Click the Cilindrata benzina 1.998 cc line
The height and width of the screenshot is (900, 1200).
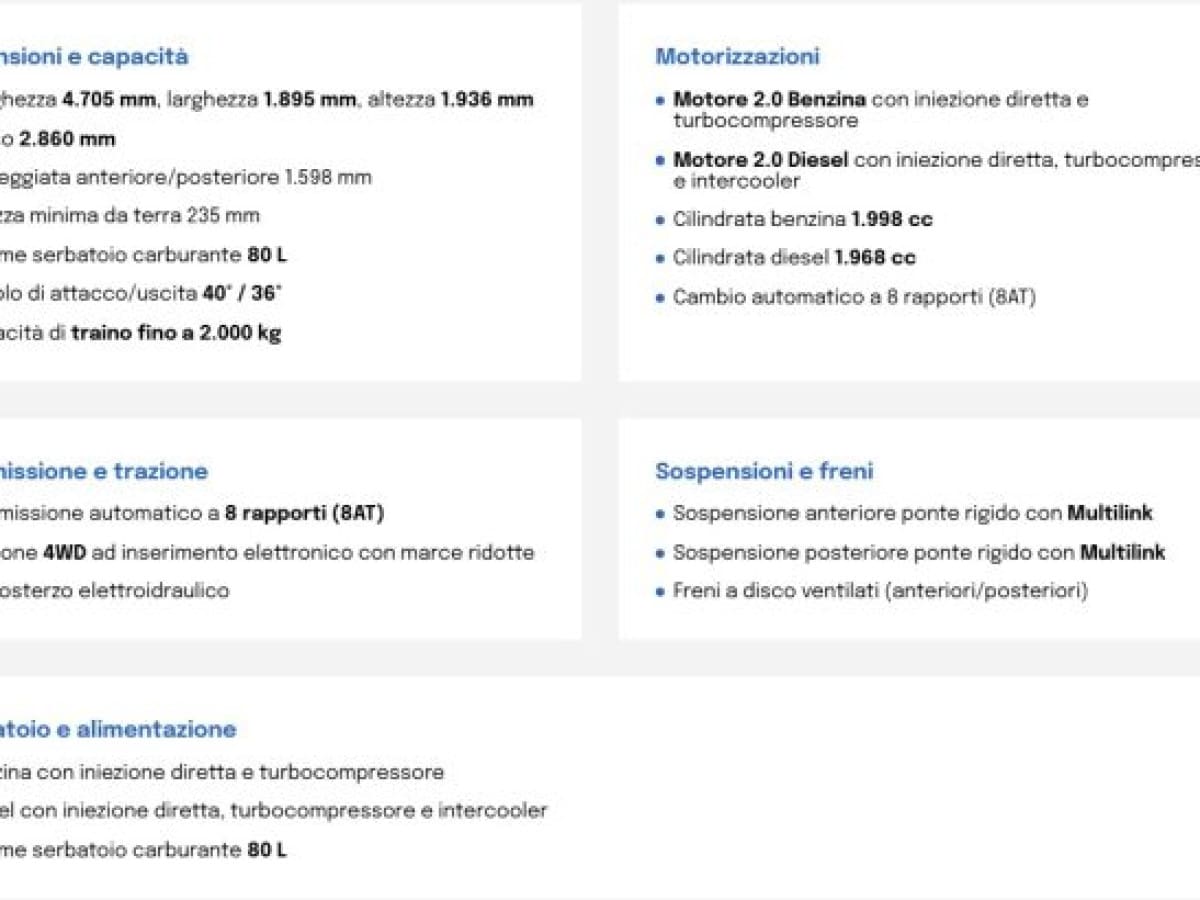pyautogui.click(x=802, y=219)
